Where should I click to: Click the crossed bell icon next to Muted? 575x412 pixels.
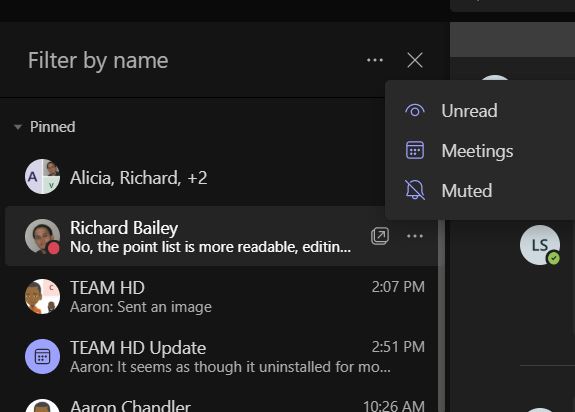click(x=415, y=190)
